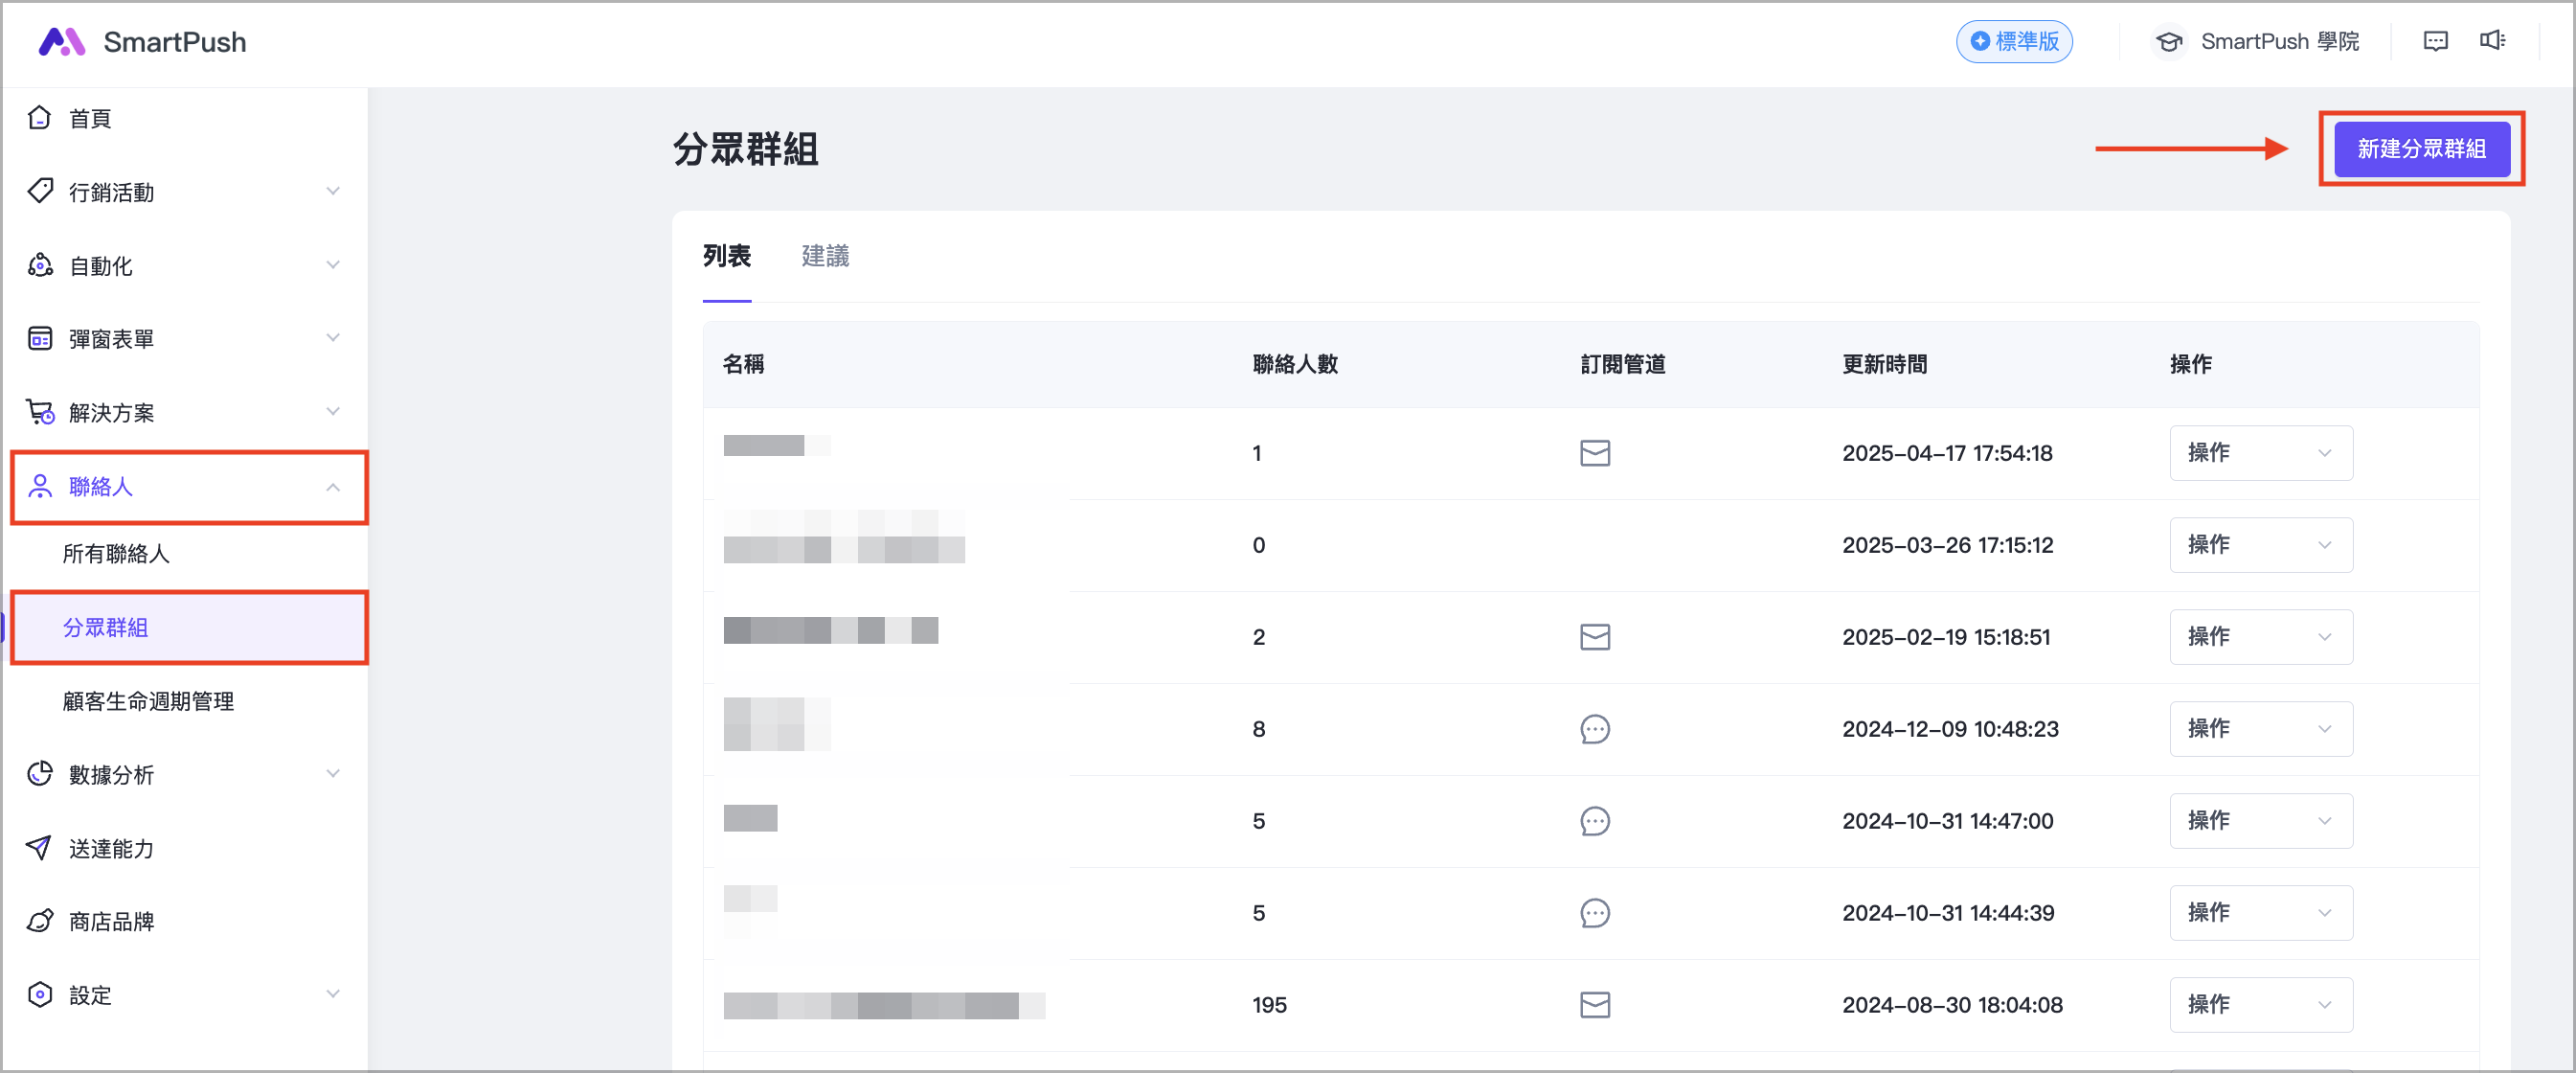Open the message icon in top bar
The image size is (2576, 1073).
tap(2435, 41)
